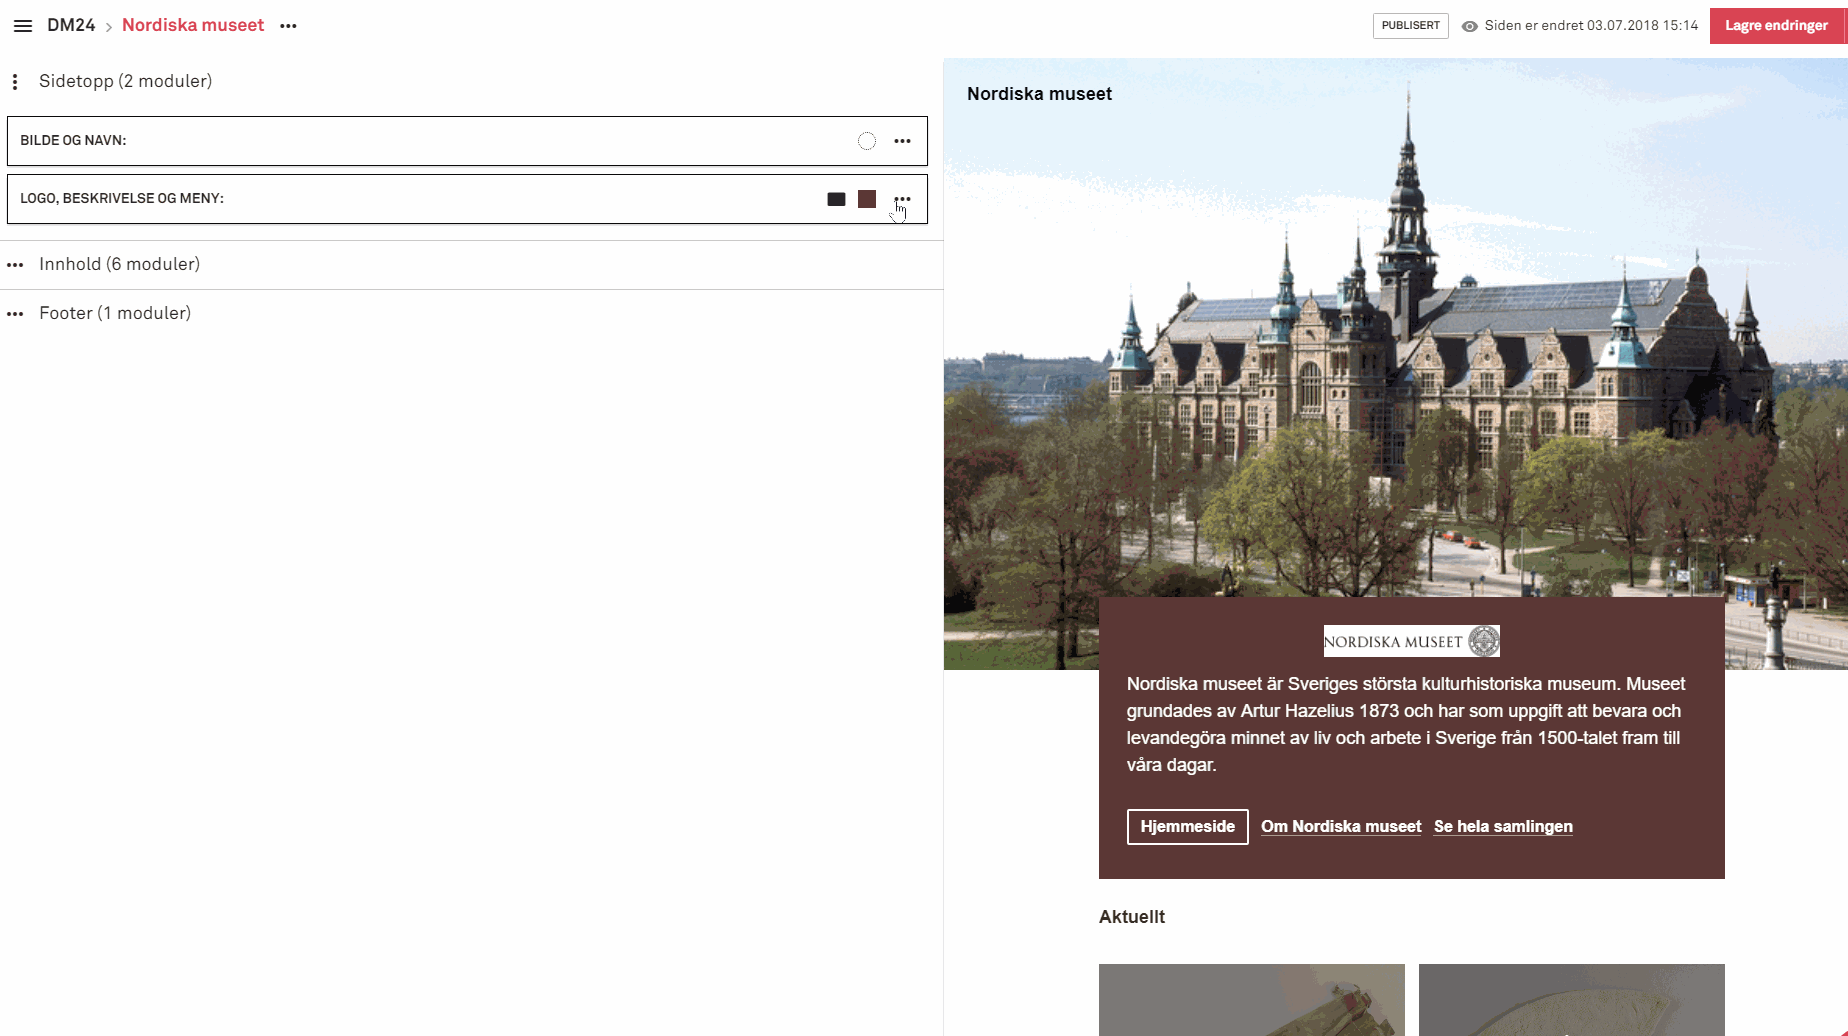The height and width of the screenshot is (1036, 1848).
Task: Save changes with Lagre endringer button
Action: pyautogui.click(x=1775, y=26)
